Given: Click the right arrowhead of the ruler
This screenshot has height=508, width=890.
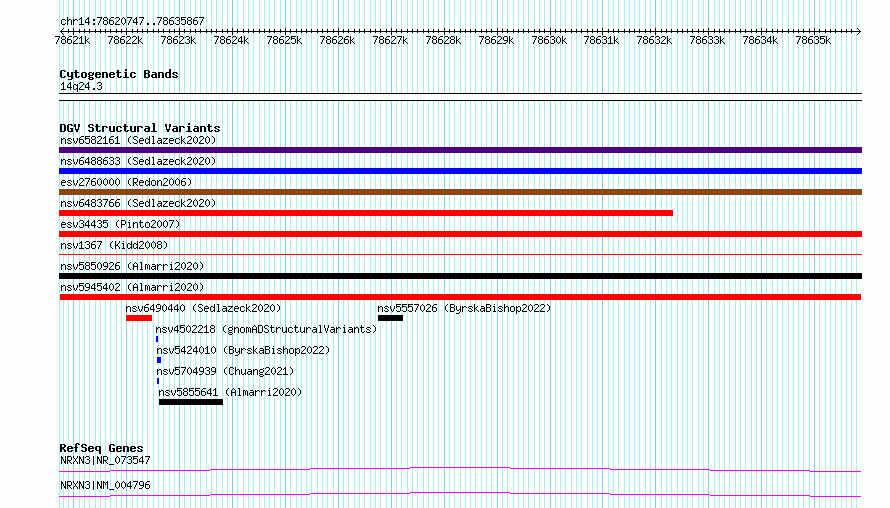Looking at the screenshot, I should 859,31.
